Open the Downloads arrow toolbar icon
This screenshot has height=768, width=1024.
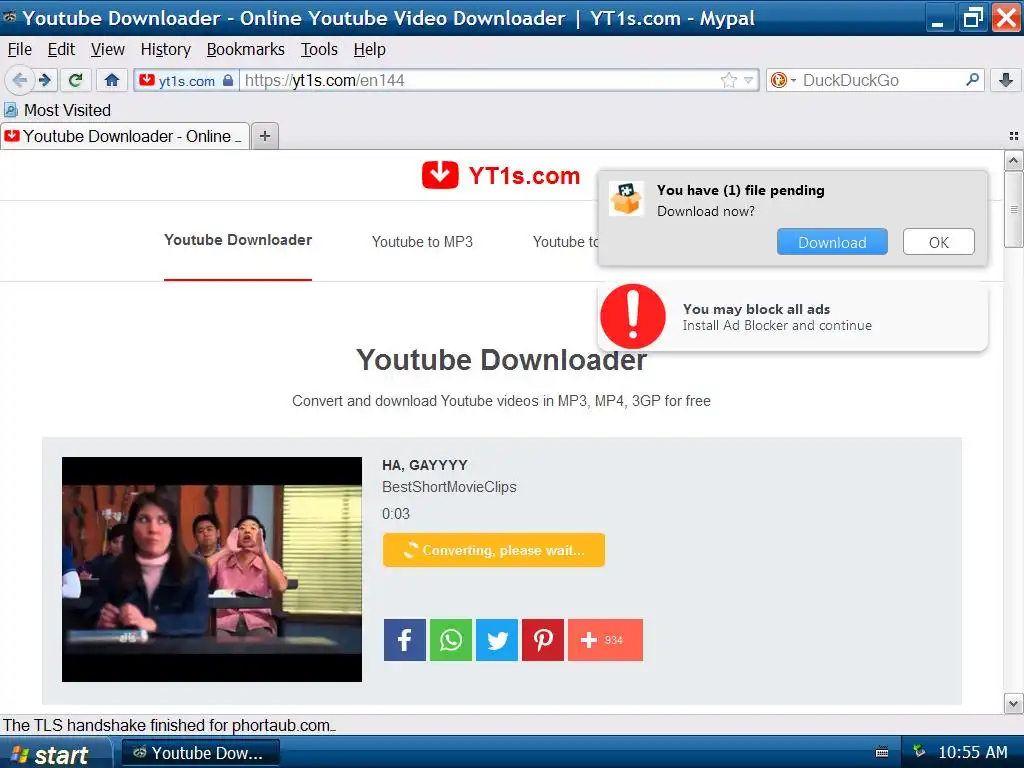pos(1006,80)
